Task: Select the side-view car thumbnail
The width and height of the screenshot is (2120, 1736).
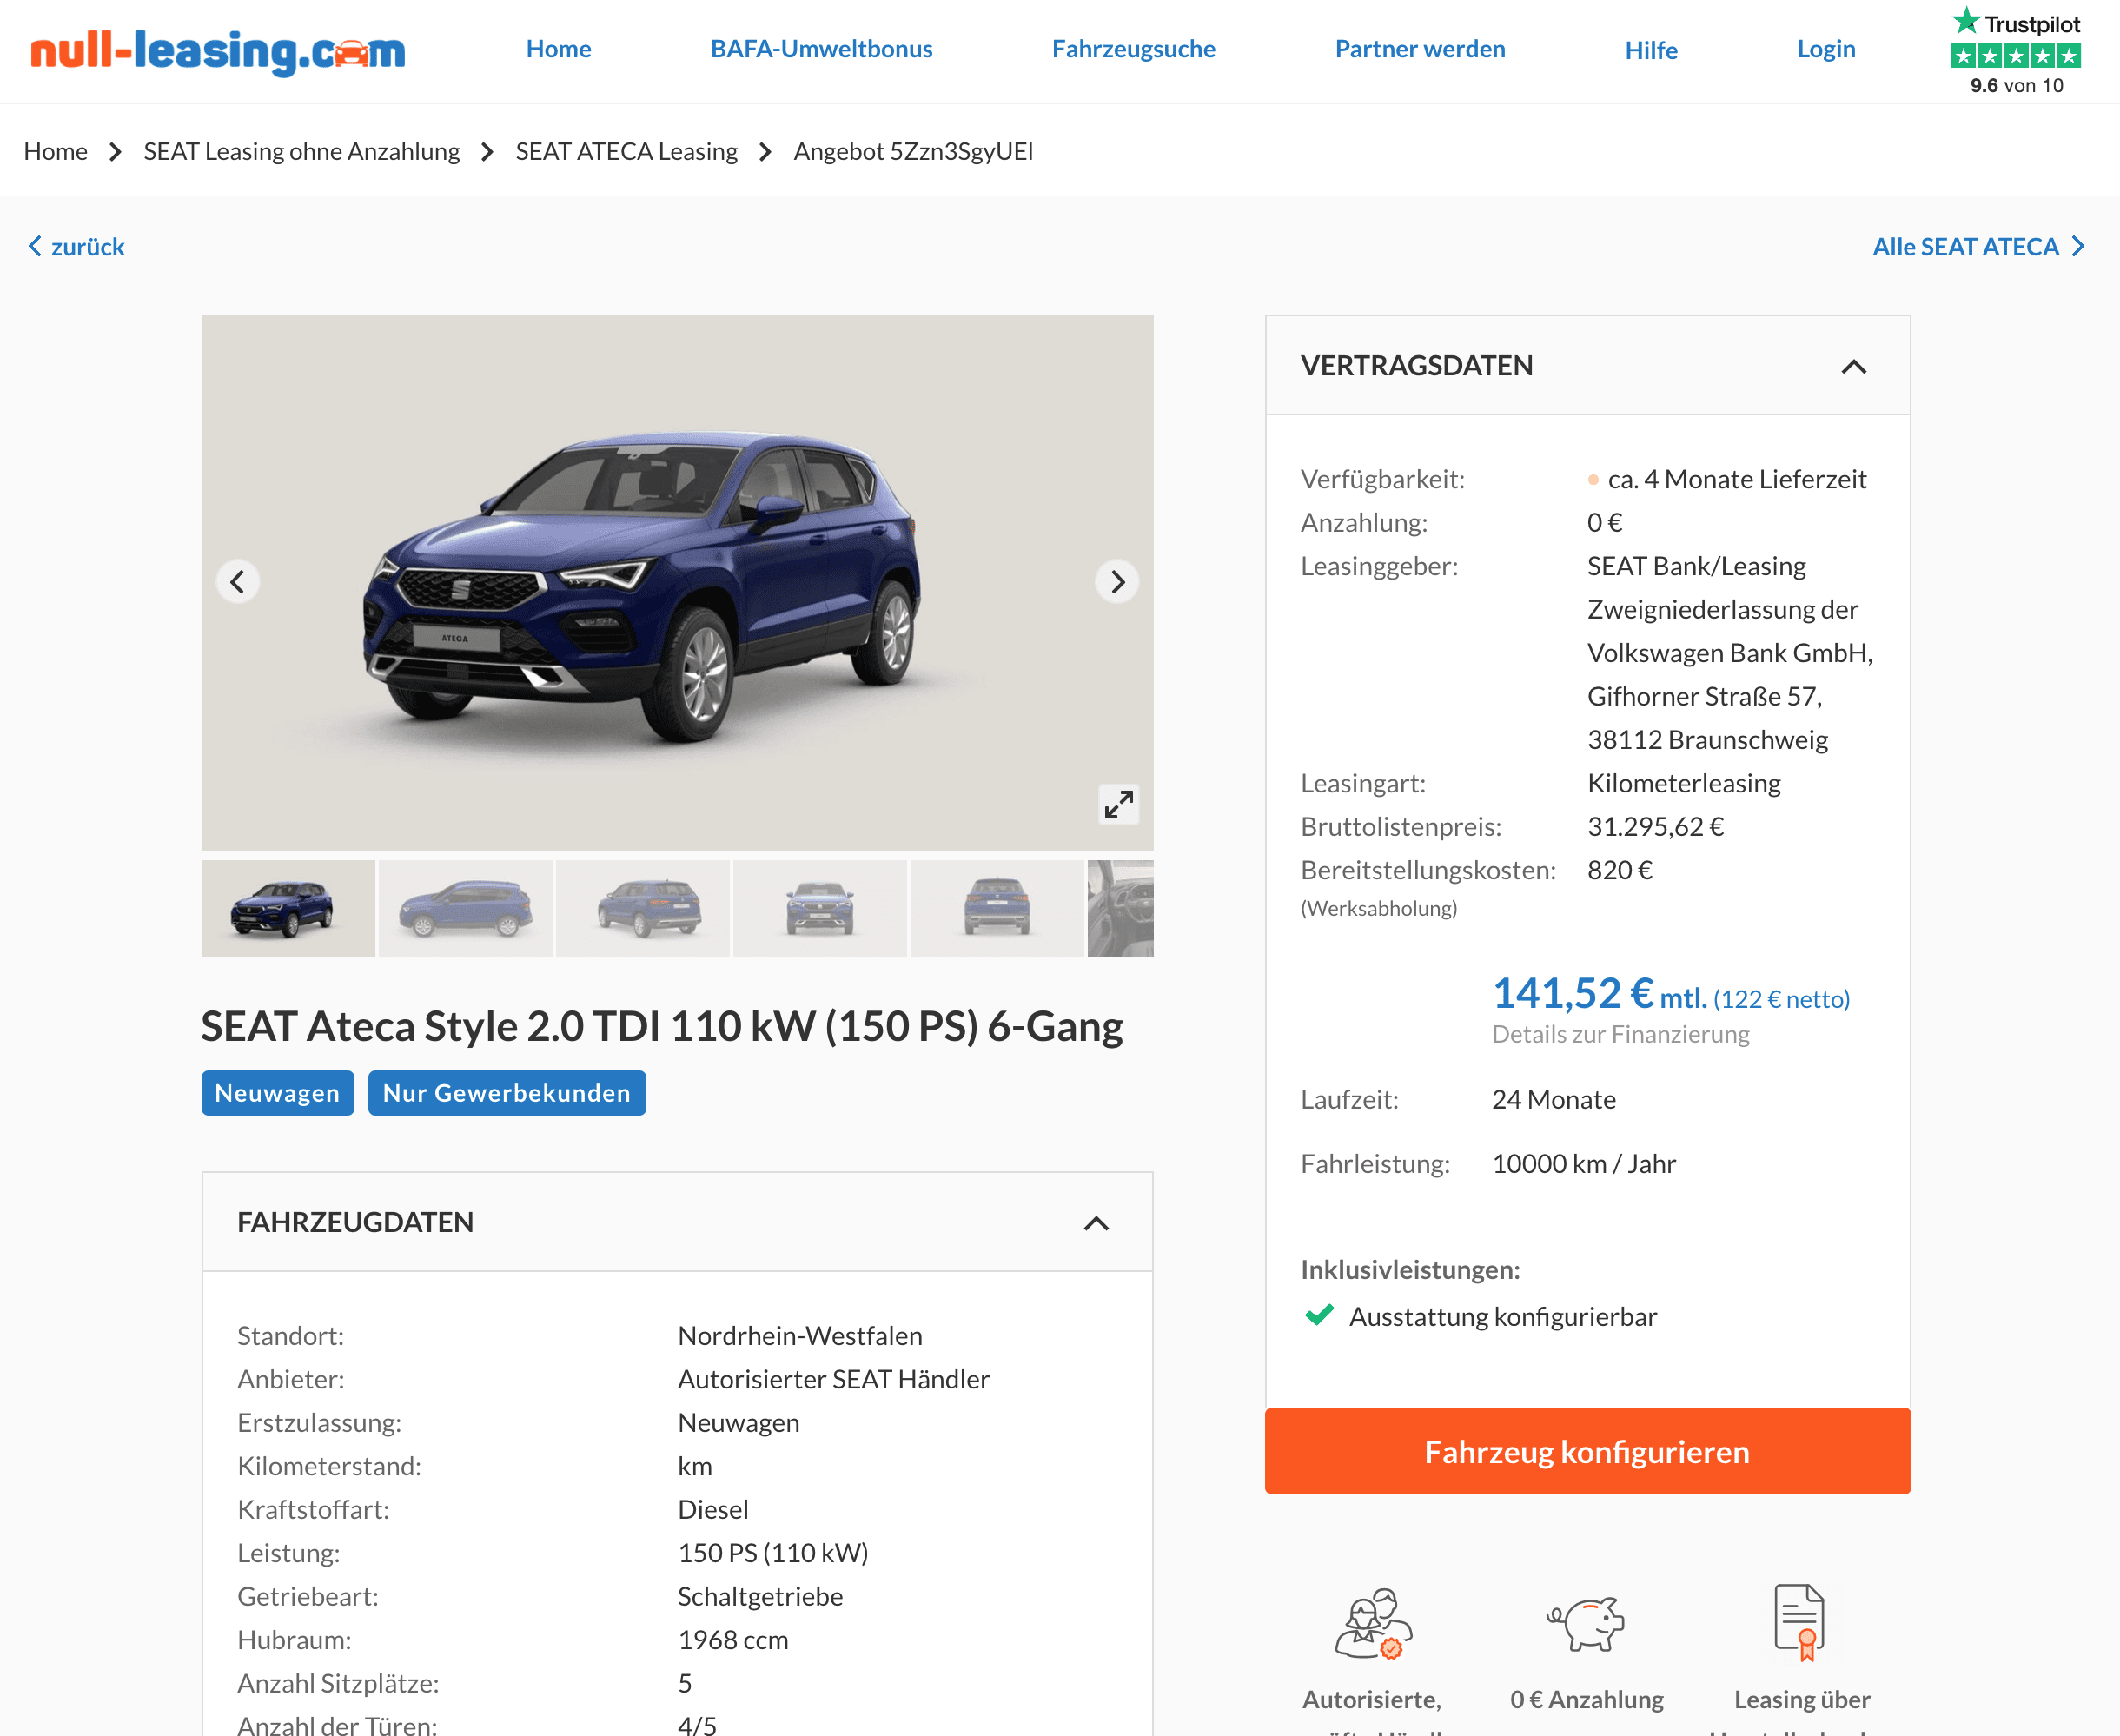Action: 466,908
